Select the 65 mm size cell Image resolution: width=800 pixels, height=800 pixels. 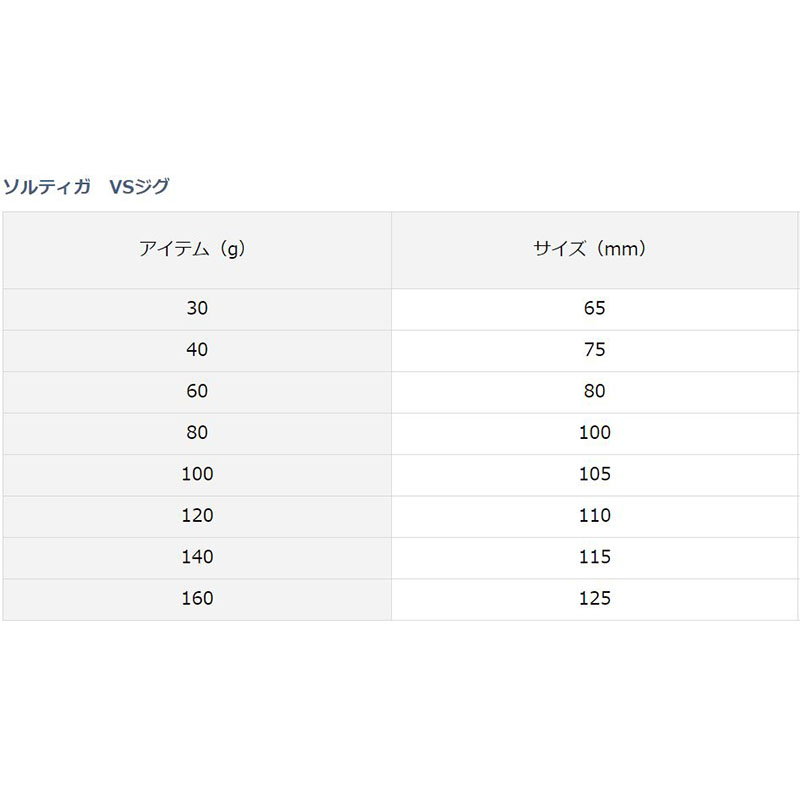pos(594,308)
